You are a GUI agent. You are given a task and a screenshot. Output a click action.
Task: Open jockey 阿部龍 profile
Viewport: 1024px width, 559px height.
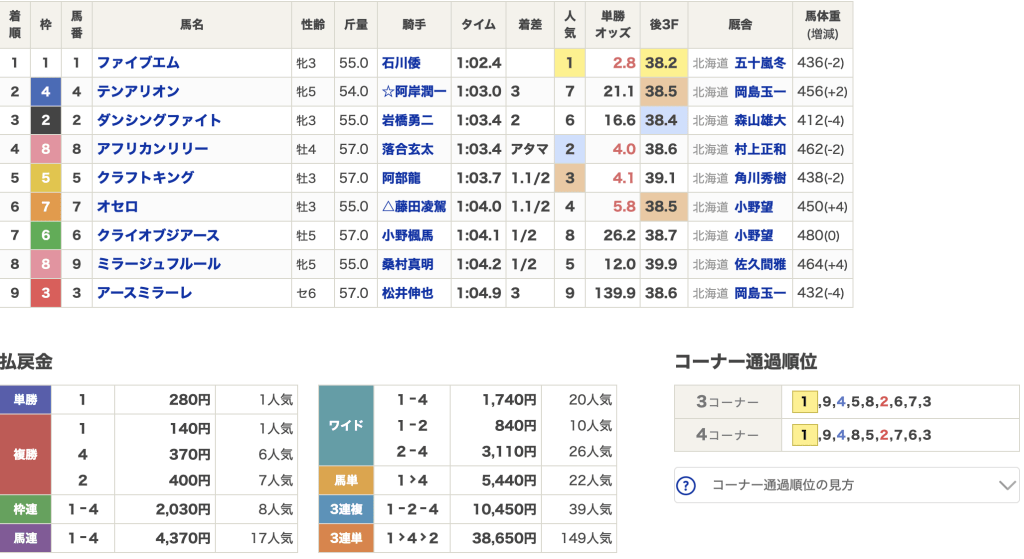tap(401, 178)
